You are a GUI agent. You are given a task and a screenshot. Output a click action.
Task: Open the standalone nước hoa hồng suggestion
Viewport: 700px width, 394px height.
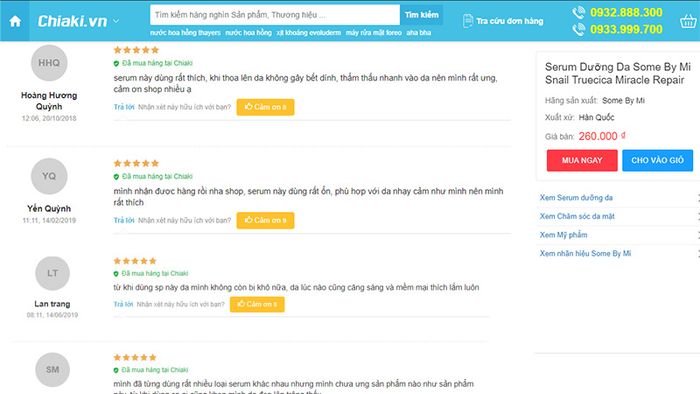coord(249,33)
